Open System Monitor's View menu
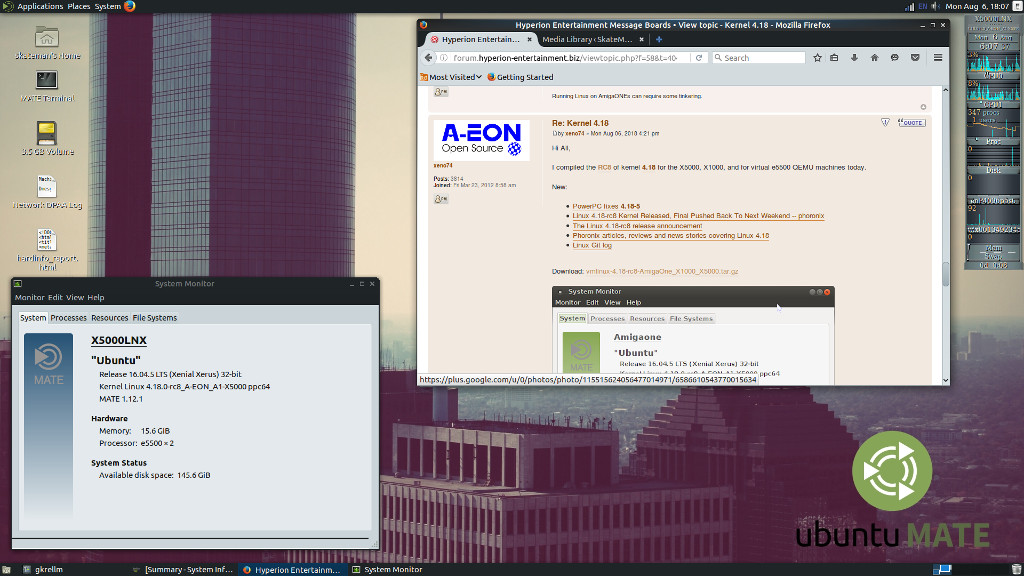 pos(75,297)
